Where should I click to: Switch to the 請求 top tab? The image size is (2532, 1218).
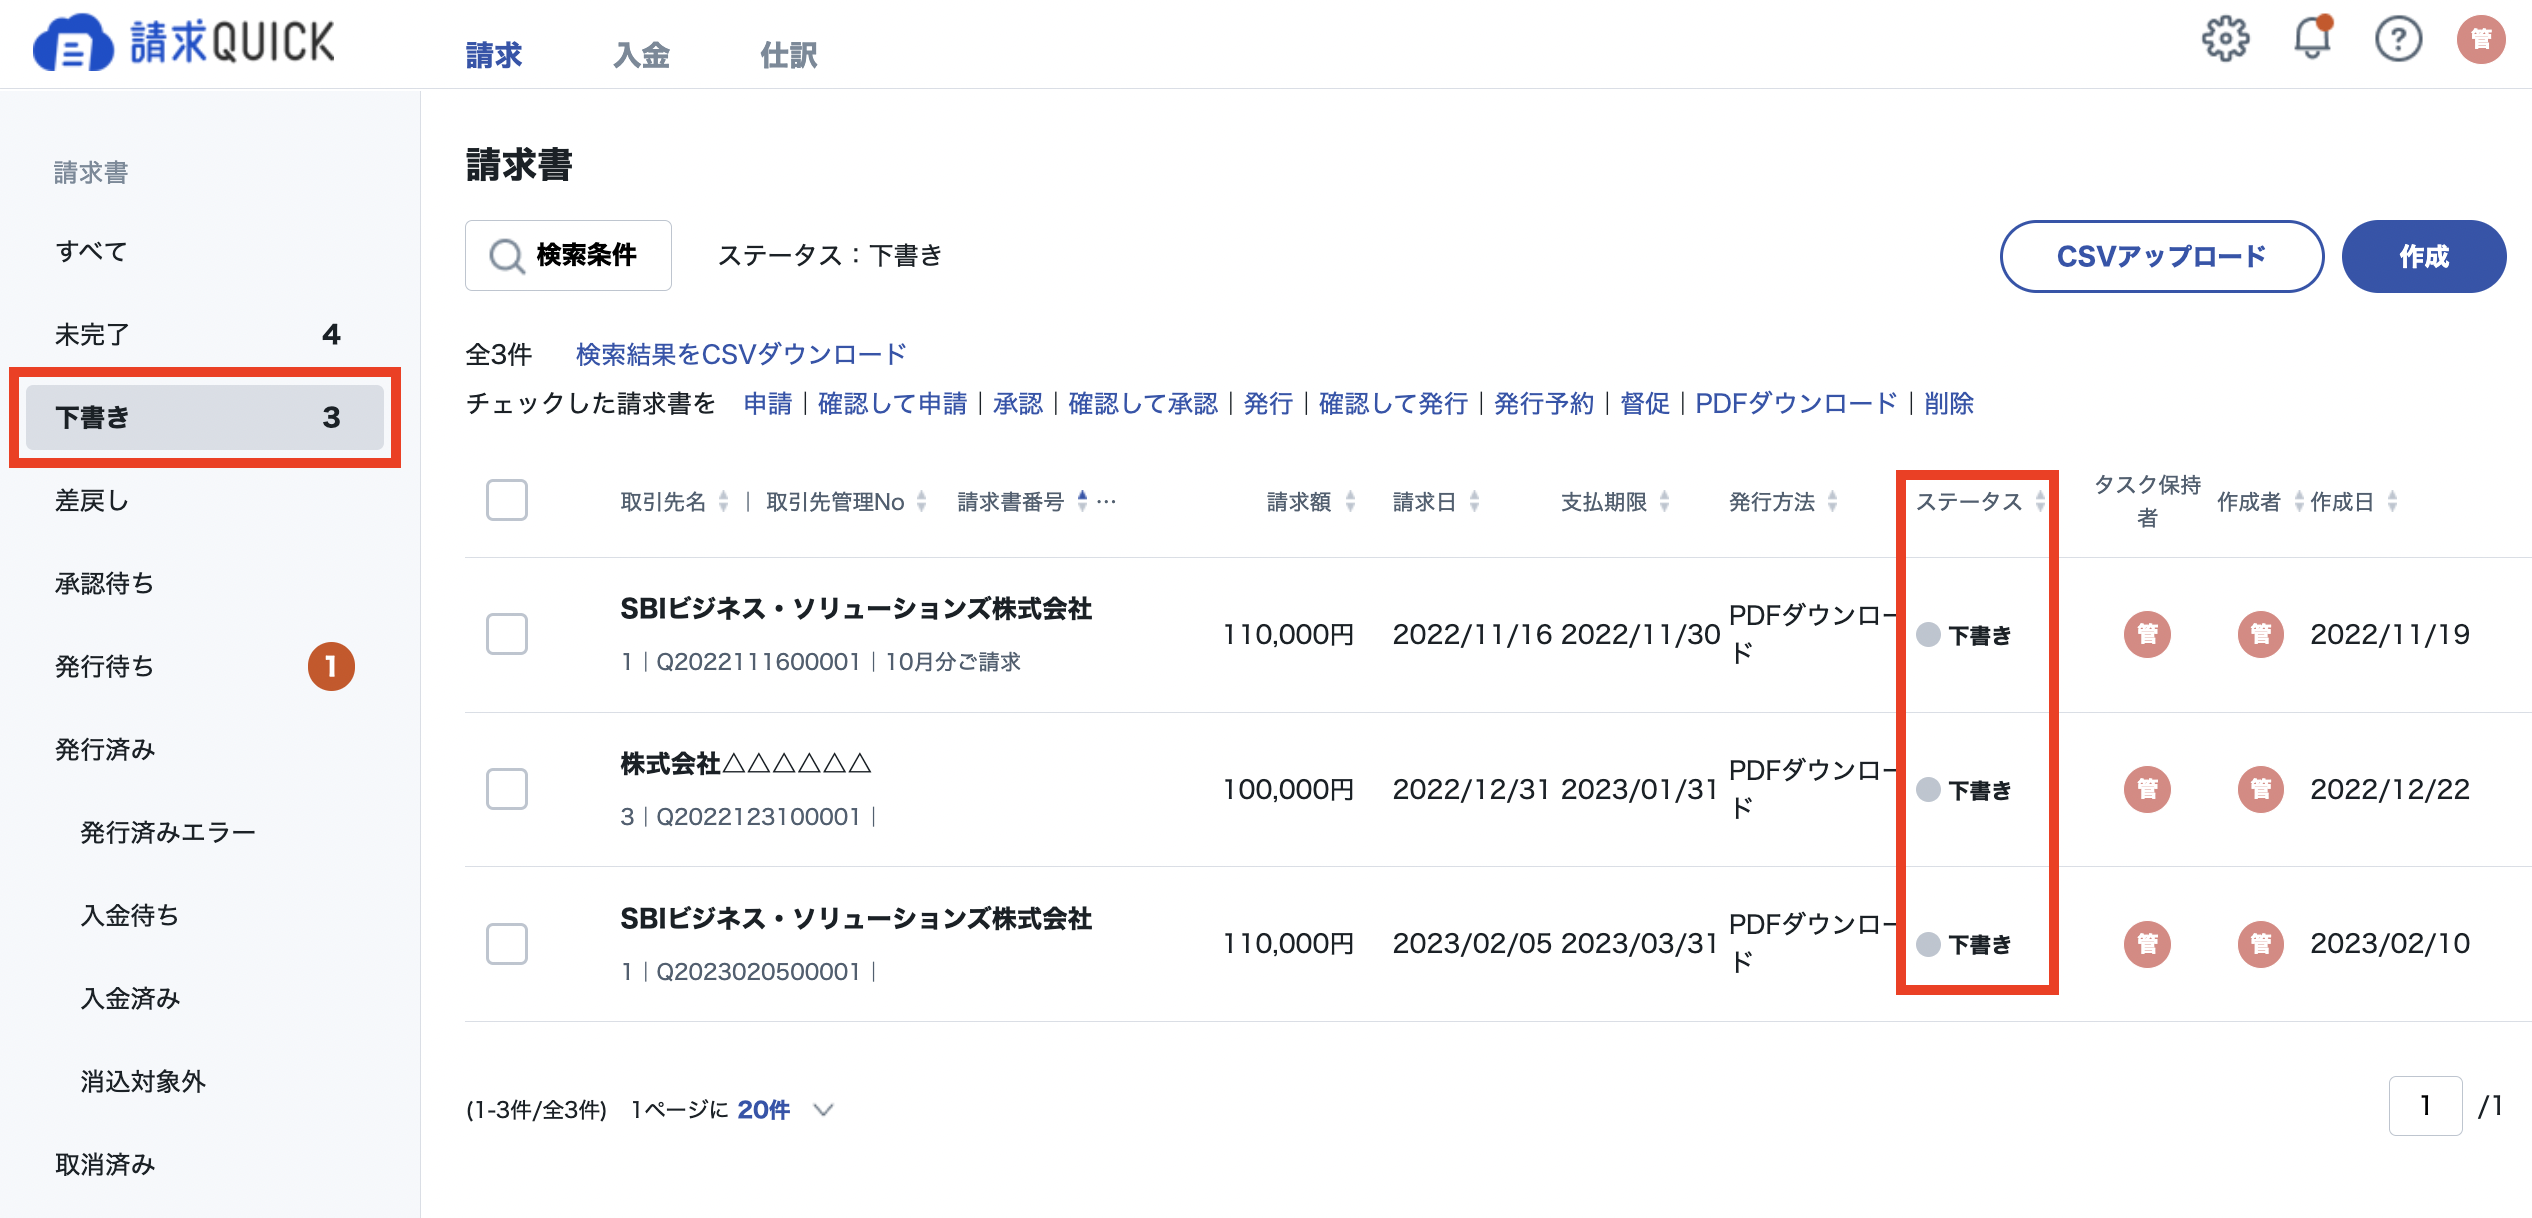(494, 55)
